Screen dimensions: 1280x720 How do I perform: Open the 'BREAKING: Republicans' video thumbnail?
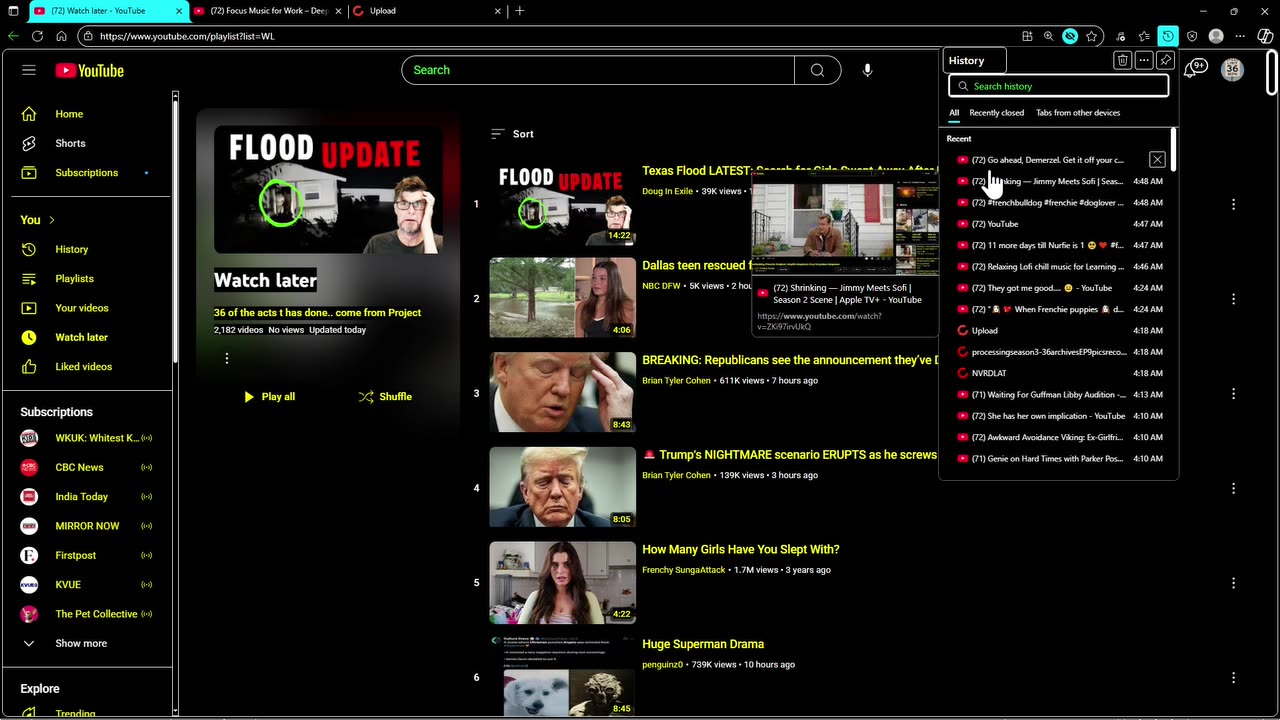pyautogui.click(x=562, y=393)
